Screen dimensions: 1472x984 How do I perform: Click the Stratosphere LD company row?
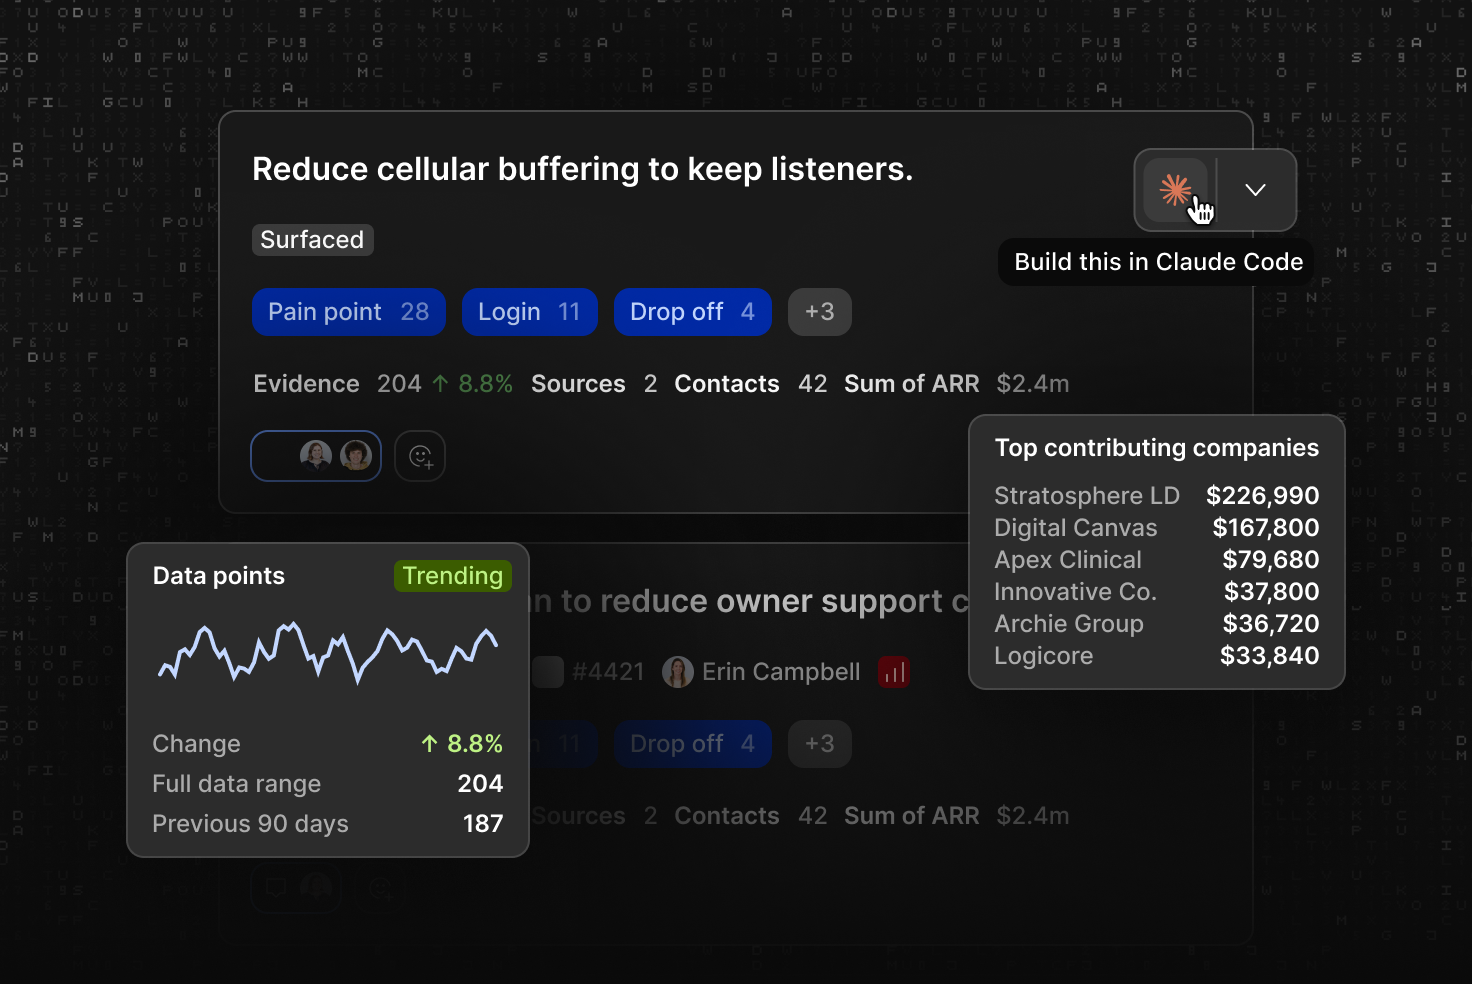click(x=1157, y=496)
